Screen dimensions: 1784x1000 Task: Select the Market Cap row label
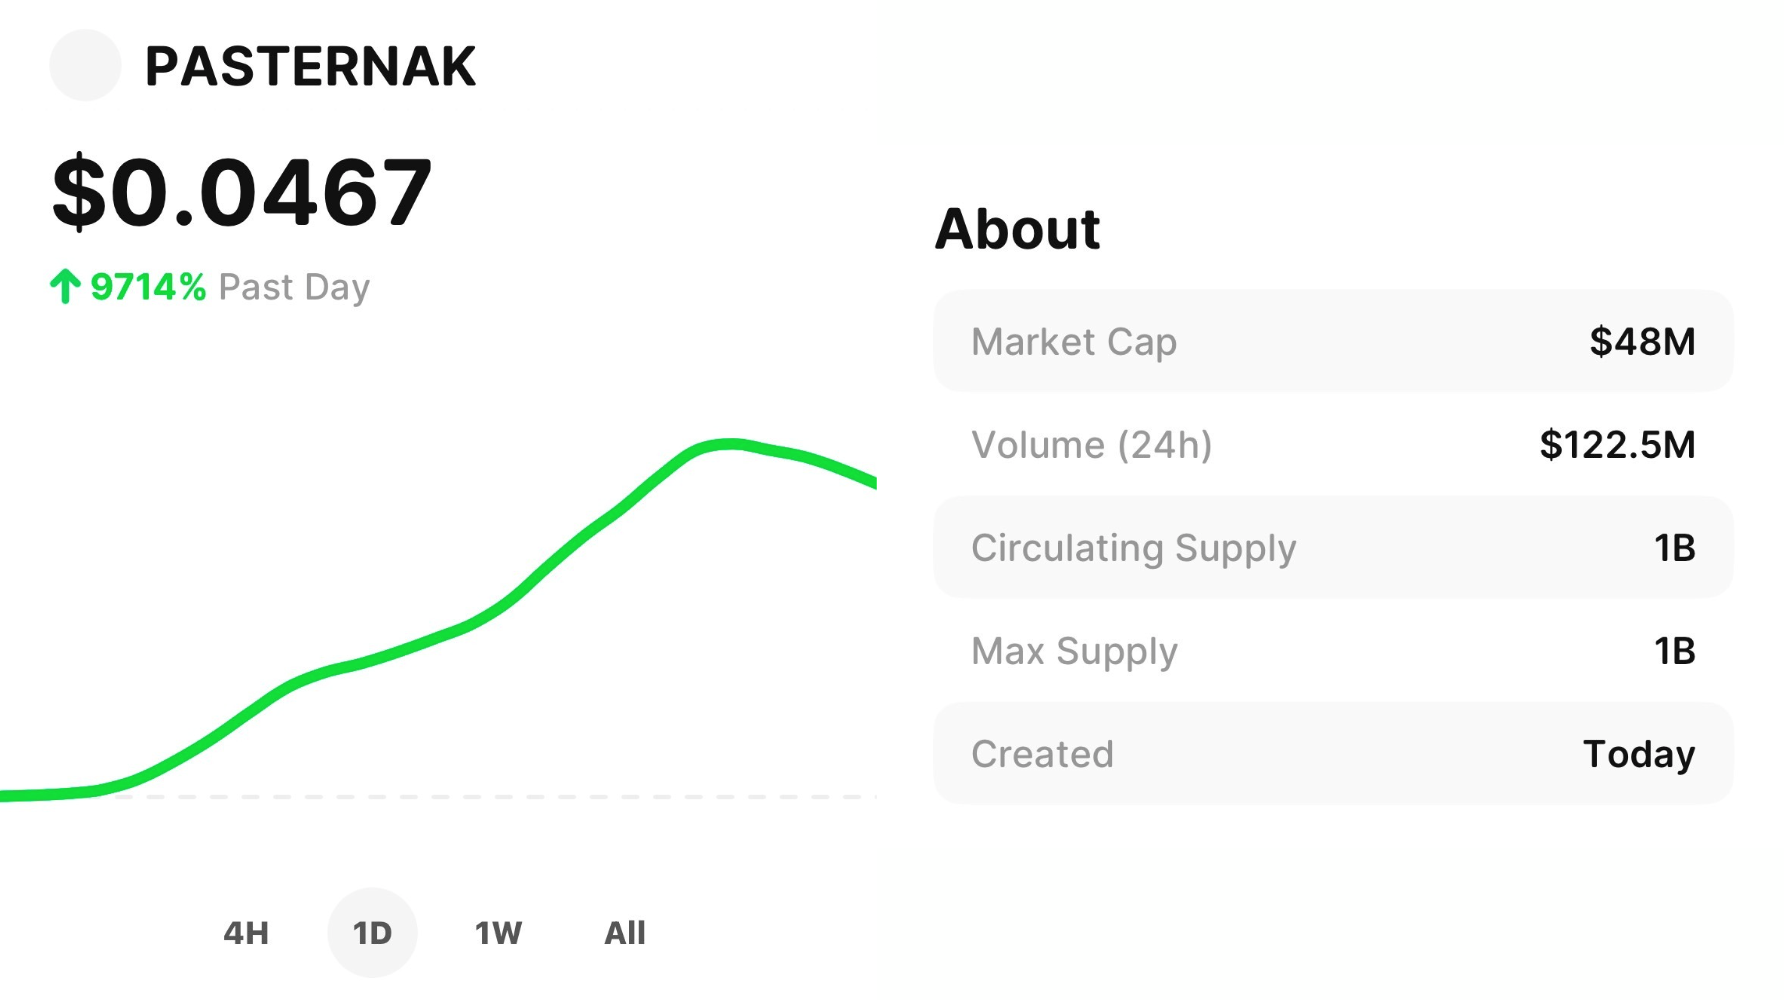coord(1074,342)
